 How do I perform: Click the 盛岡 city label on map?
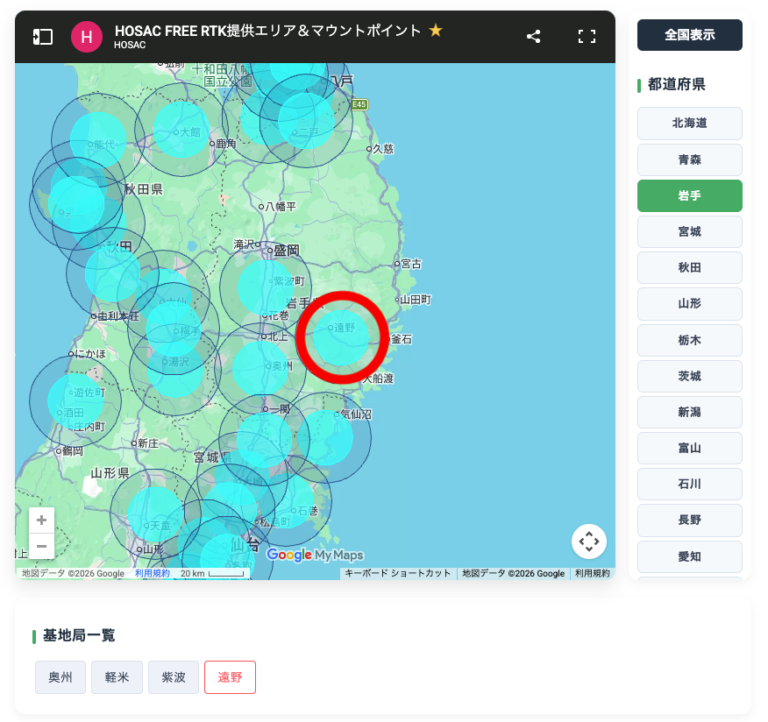click(x=284, y=251)
